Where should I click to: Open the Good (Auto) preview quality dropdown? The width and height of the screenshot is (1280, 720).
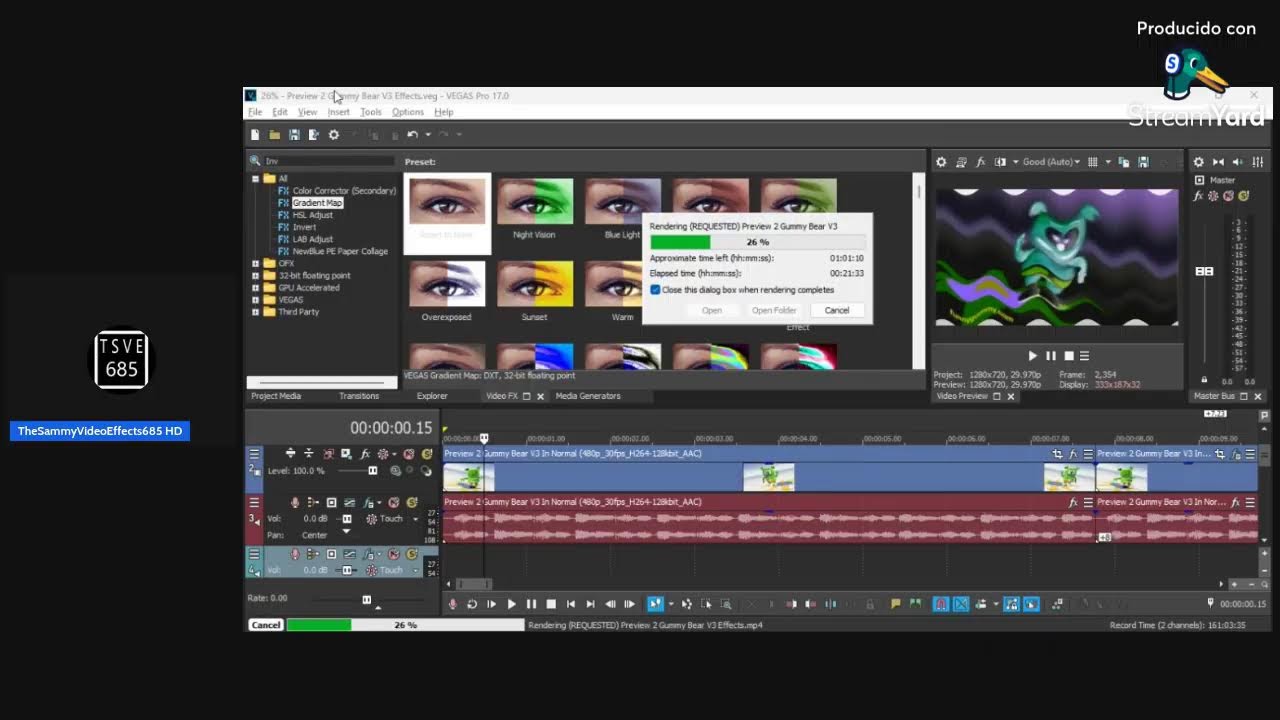pyautogui.click(x=1050, y=162)
